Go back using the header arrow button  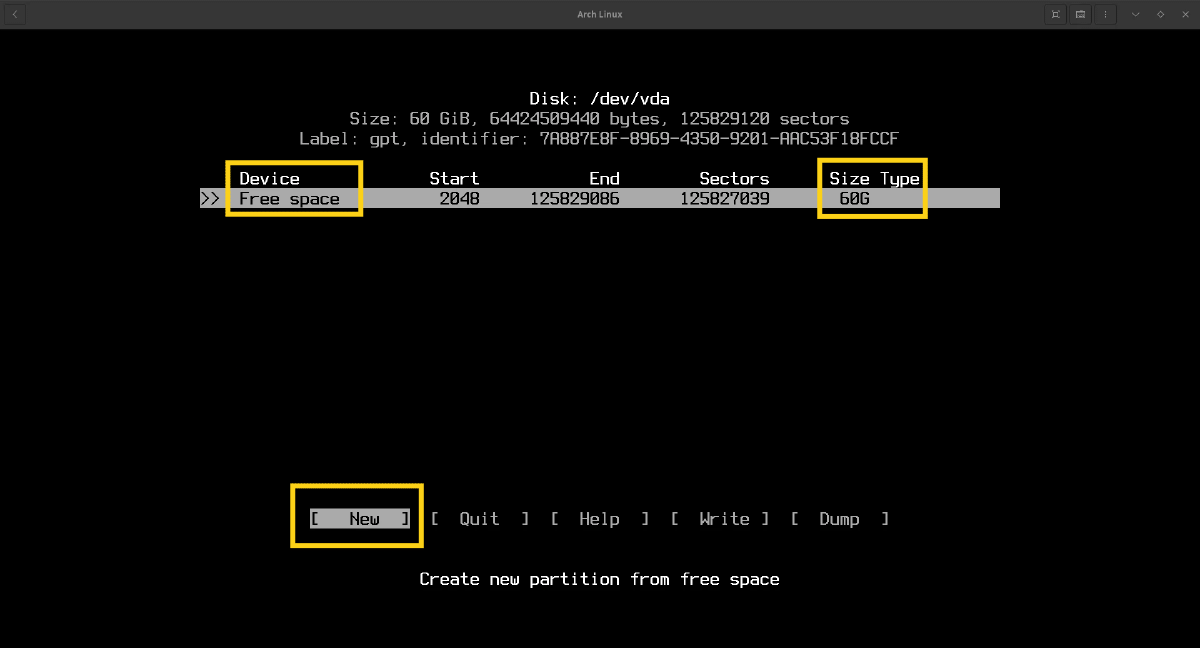15,14
